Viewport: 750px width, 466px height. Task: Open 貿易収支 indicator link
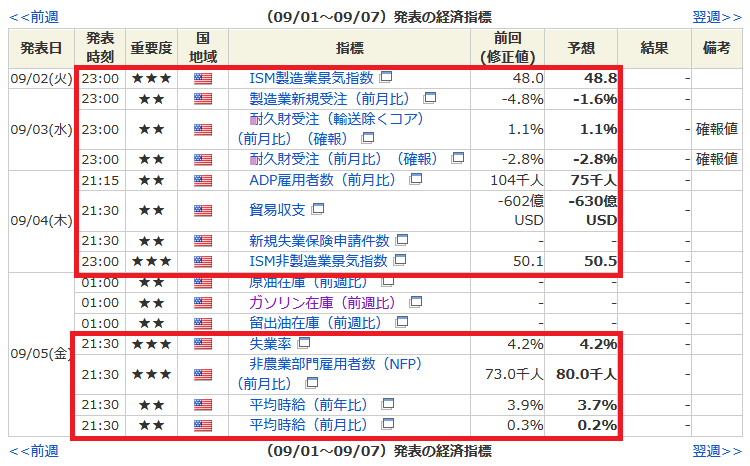[x=277, y=210]
